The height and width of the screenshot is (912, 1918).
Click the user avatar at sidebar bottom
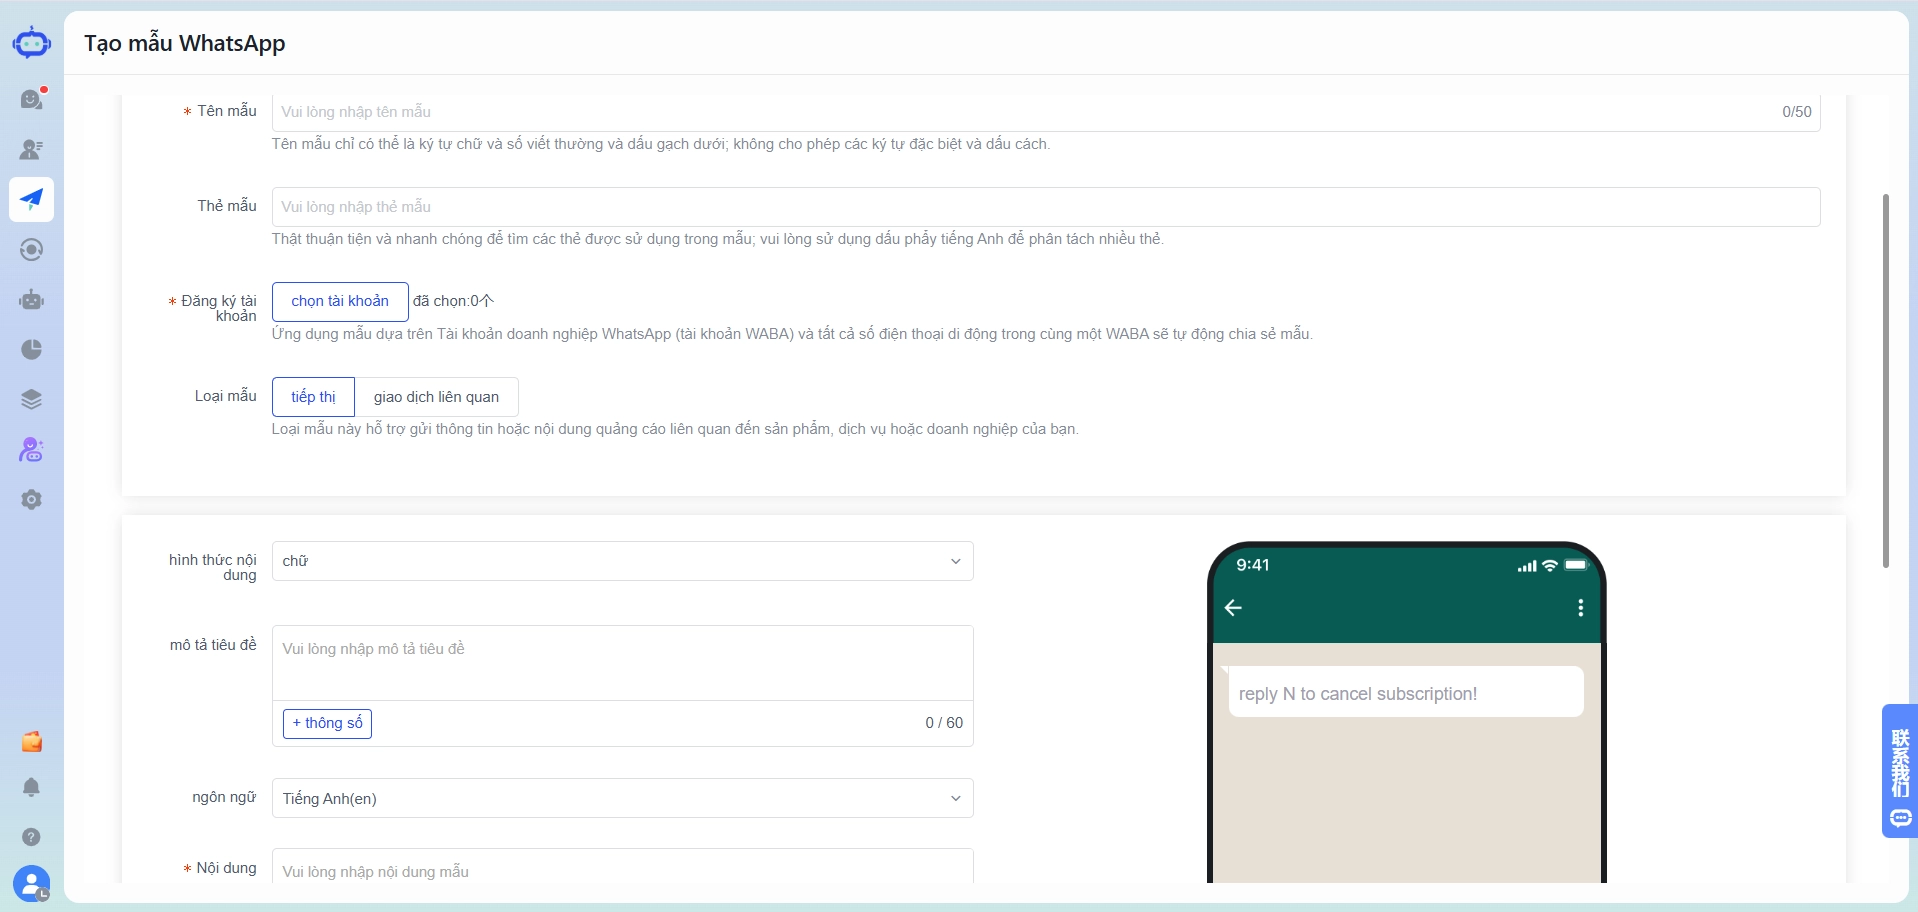click(31, 884)
